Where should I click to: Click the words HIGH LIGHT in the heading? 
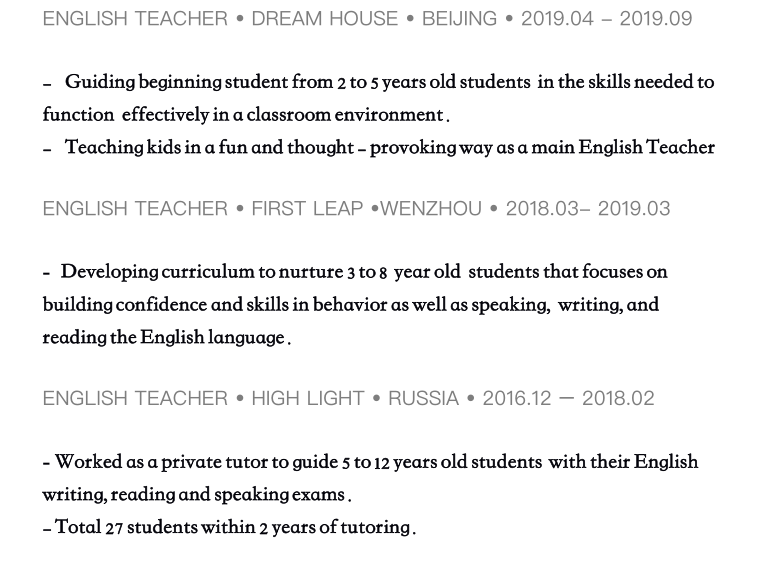(307, 398)
